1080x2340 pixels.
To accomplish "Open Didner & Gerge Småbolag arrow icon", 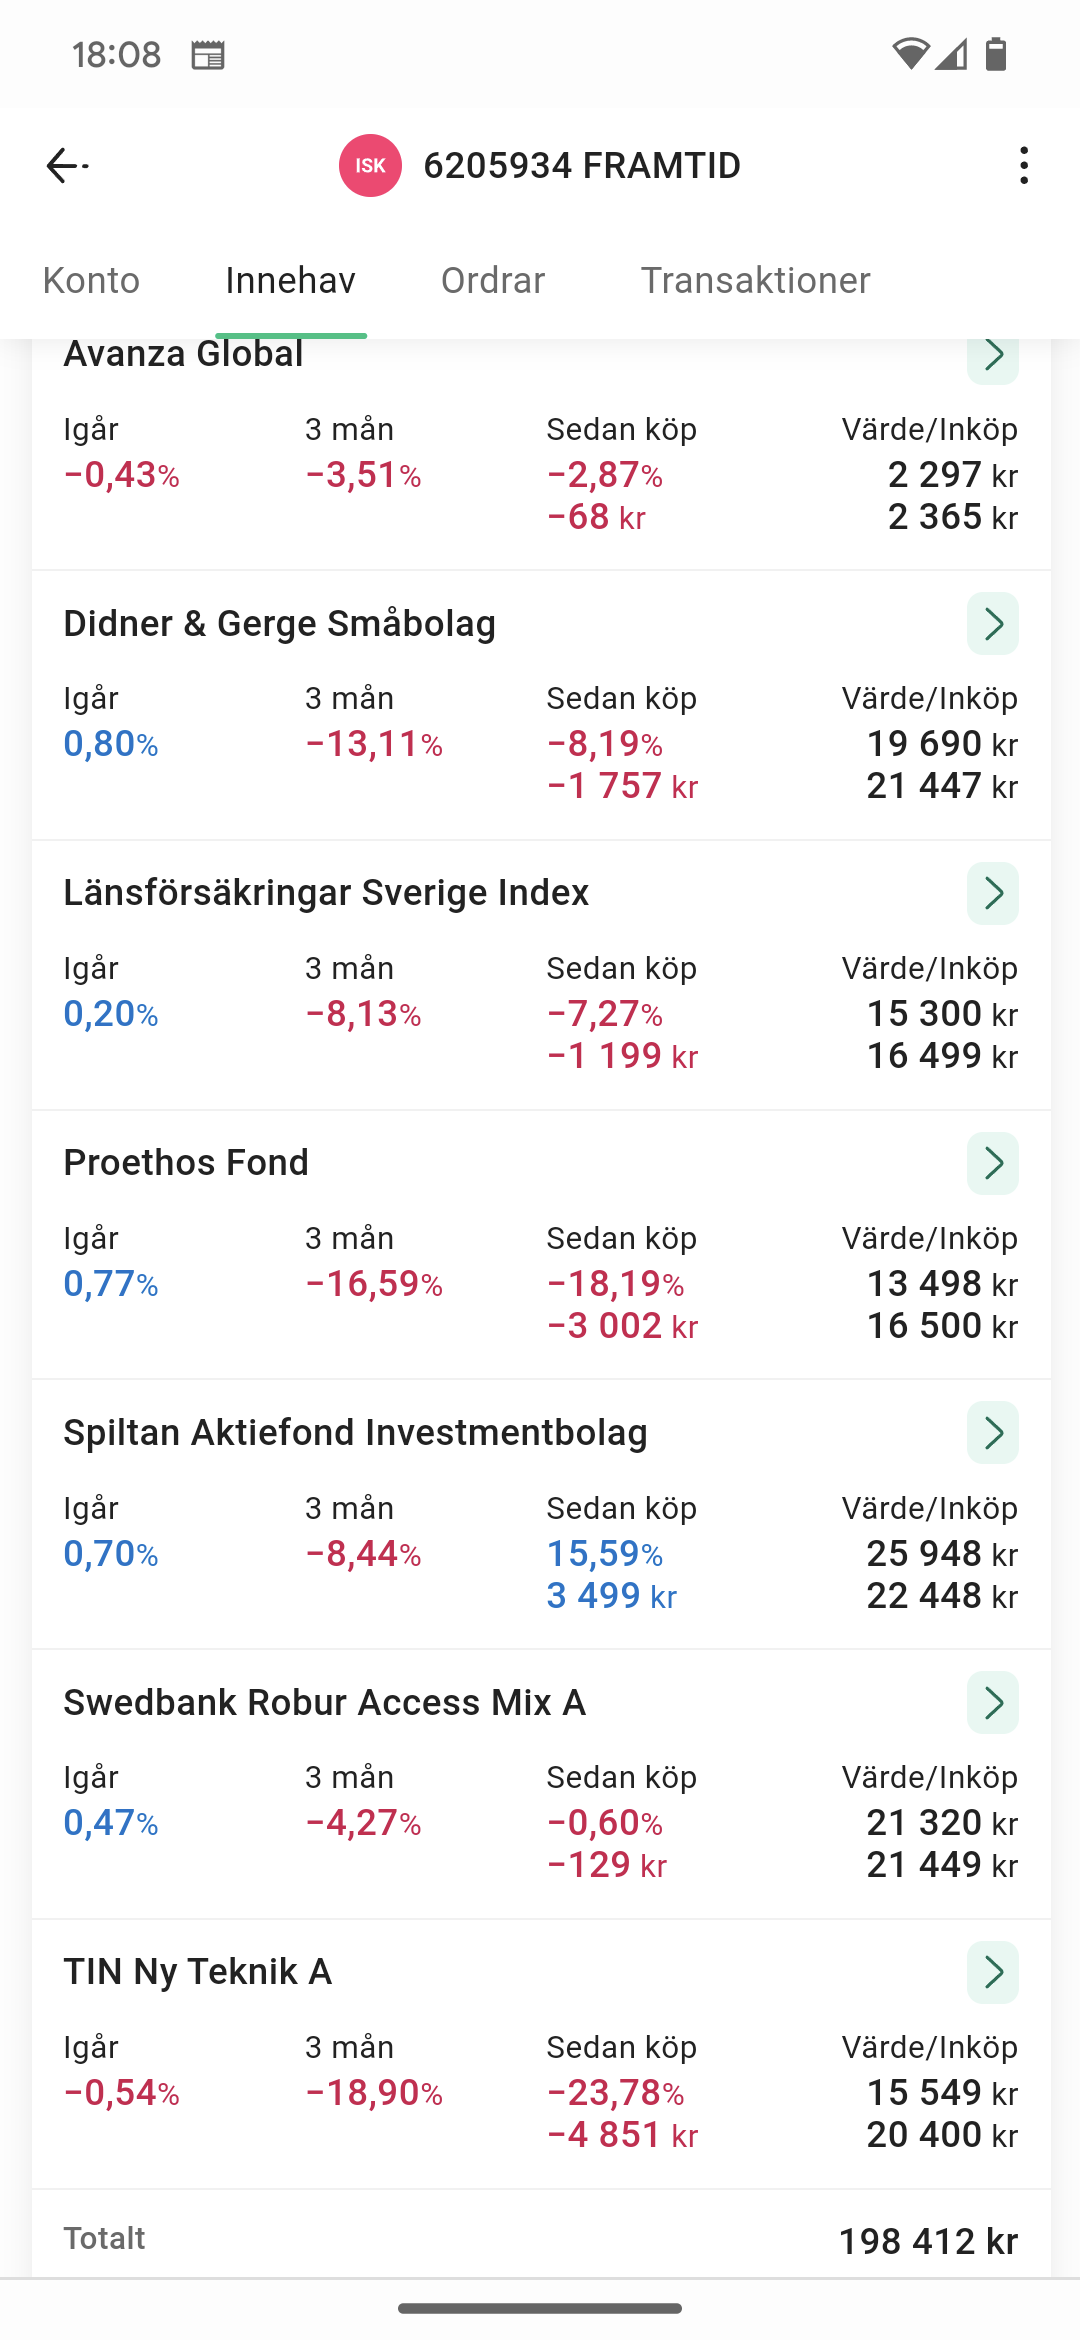I will [992, 624].
